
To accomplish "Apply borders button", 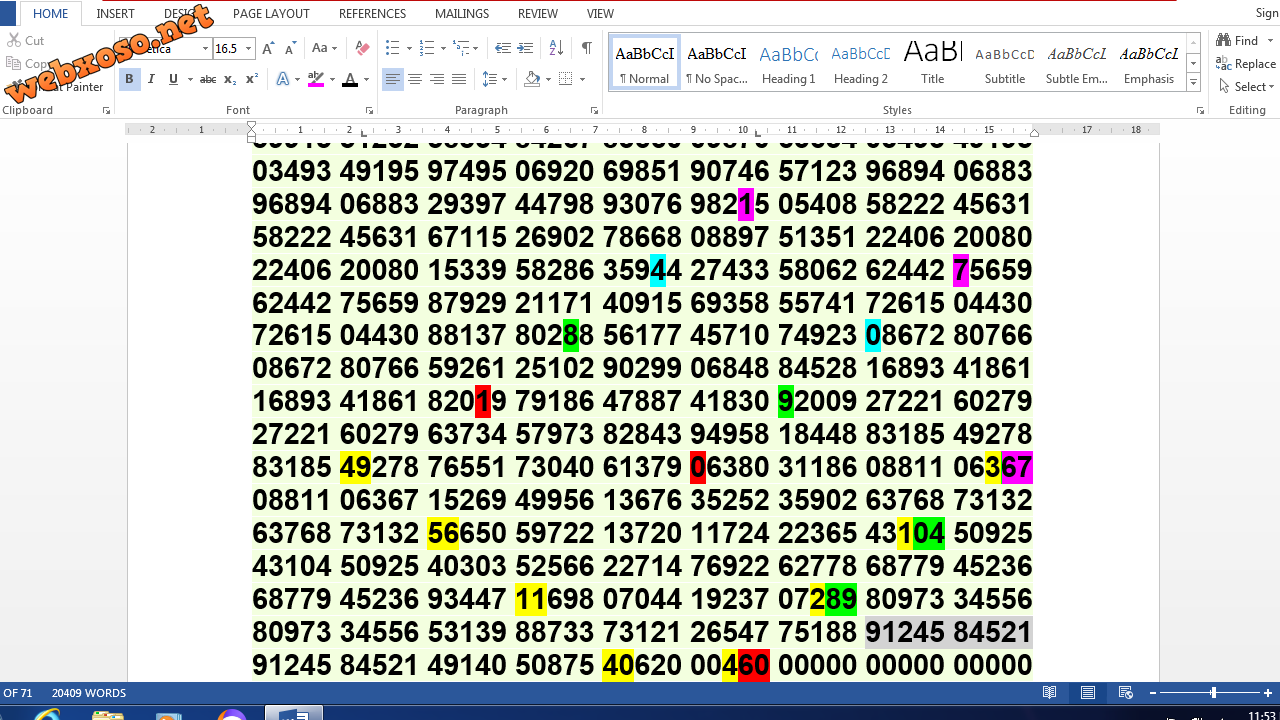I will click(x=566, y=79).
